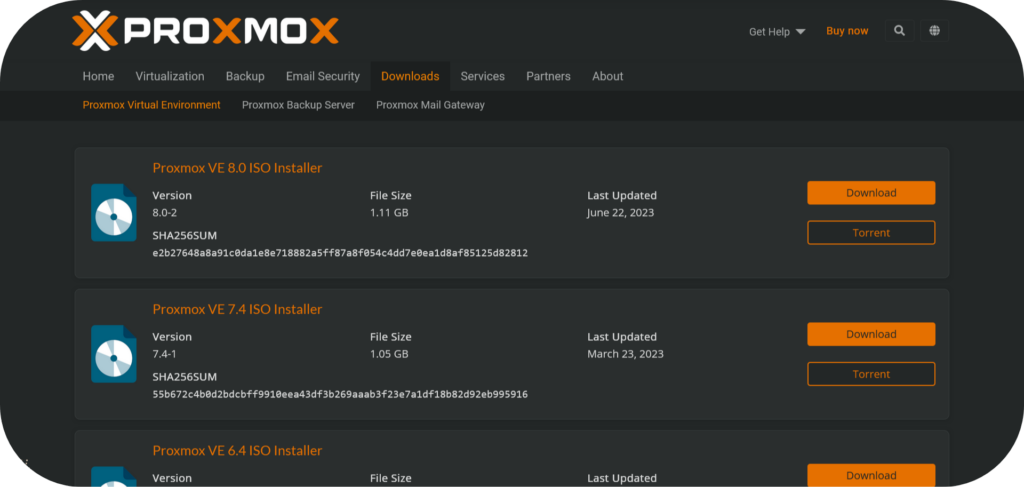Open the Downloads tab

tap(410, 76)
